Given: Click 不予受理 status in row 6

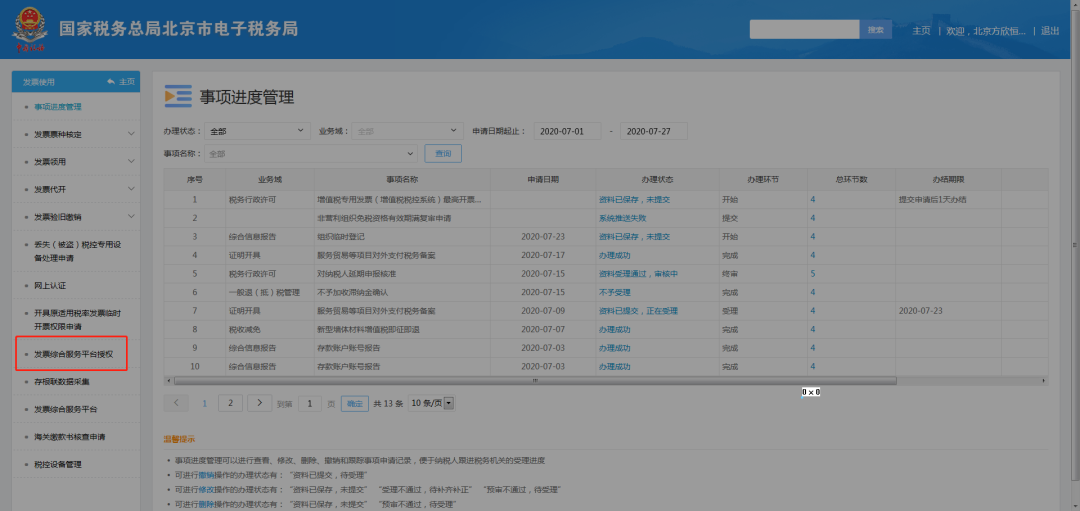Looking at the screenshot, I should coord(614,292).
